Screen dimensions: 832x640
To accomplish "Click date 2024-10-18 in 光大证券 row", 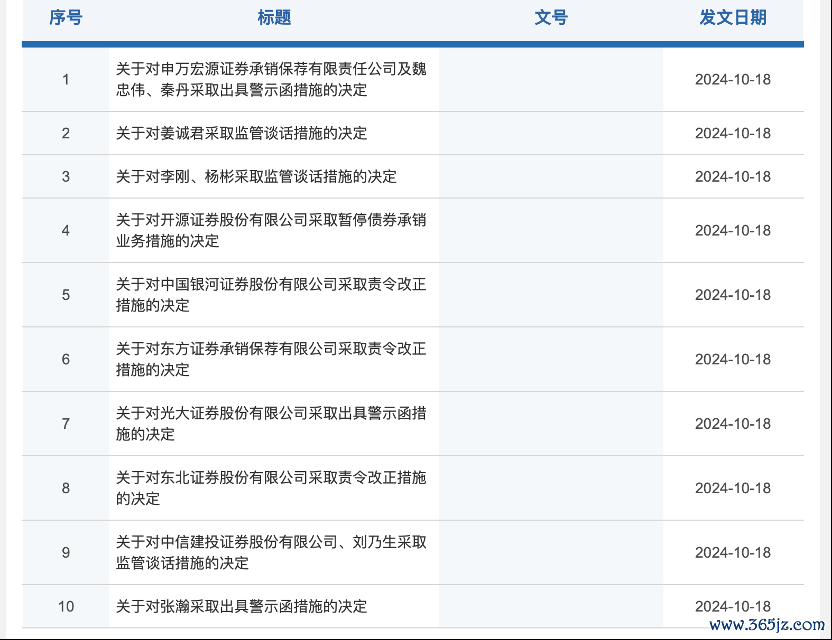I will coord(733,423).
